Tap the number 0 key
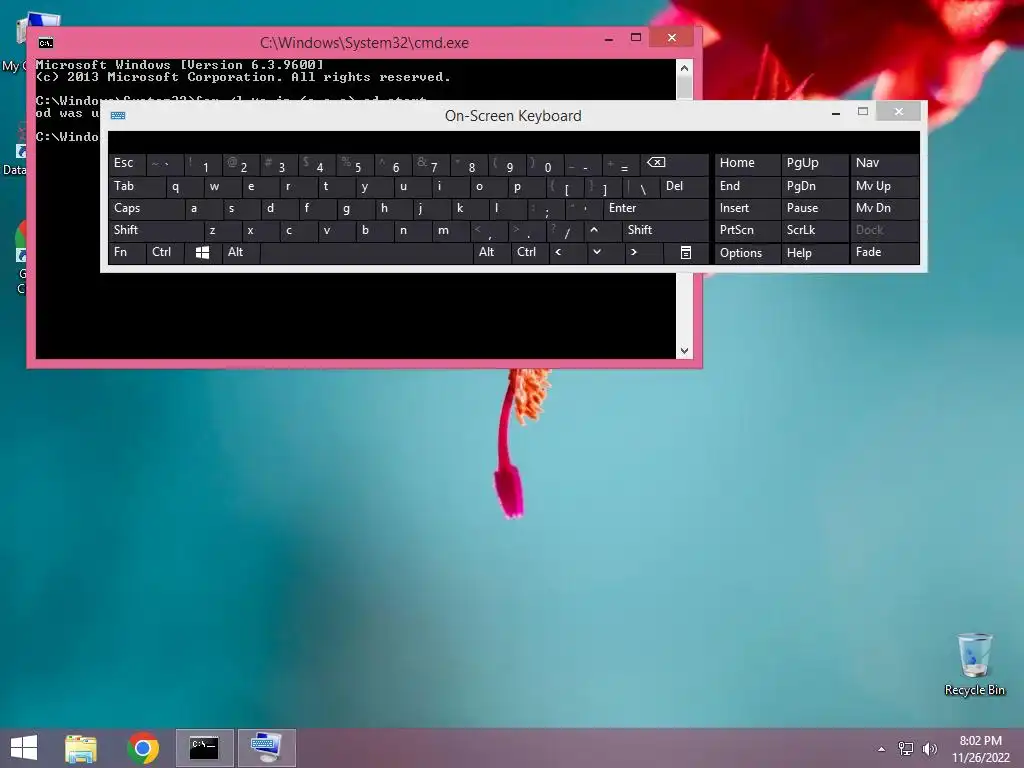 545,164
